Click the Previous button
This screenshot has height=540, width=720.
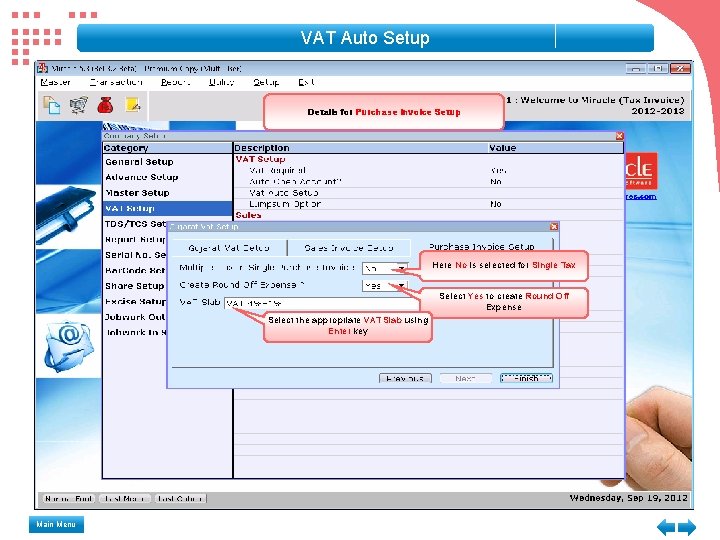(x=405, y=378)
